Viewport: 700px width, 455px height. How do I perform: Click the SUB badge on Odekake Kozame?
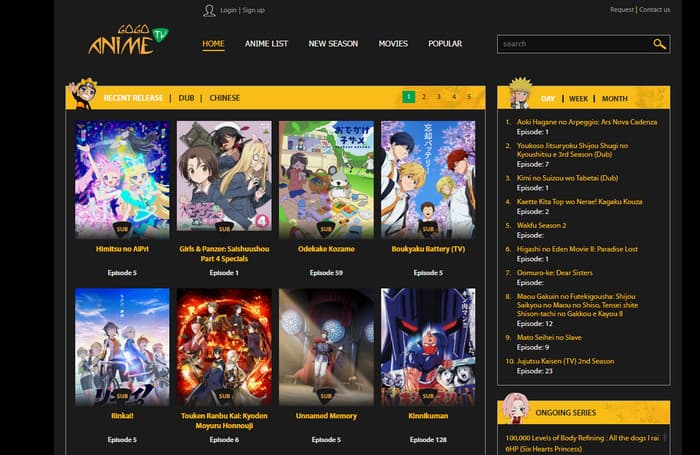pyautogui.click(x=326, y=229)
